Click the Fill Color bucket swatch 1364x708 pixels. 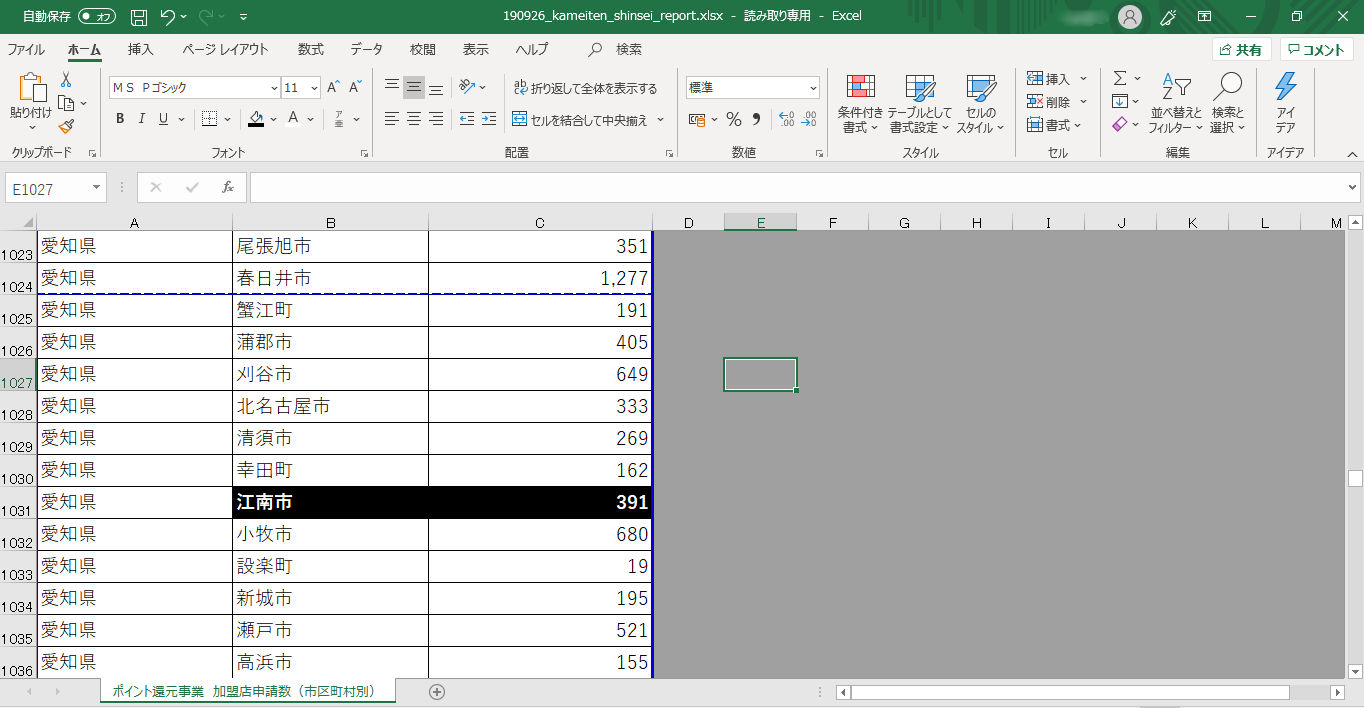coord(256,119)
